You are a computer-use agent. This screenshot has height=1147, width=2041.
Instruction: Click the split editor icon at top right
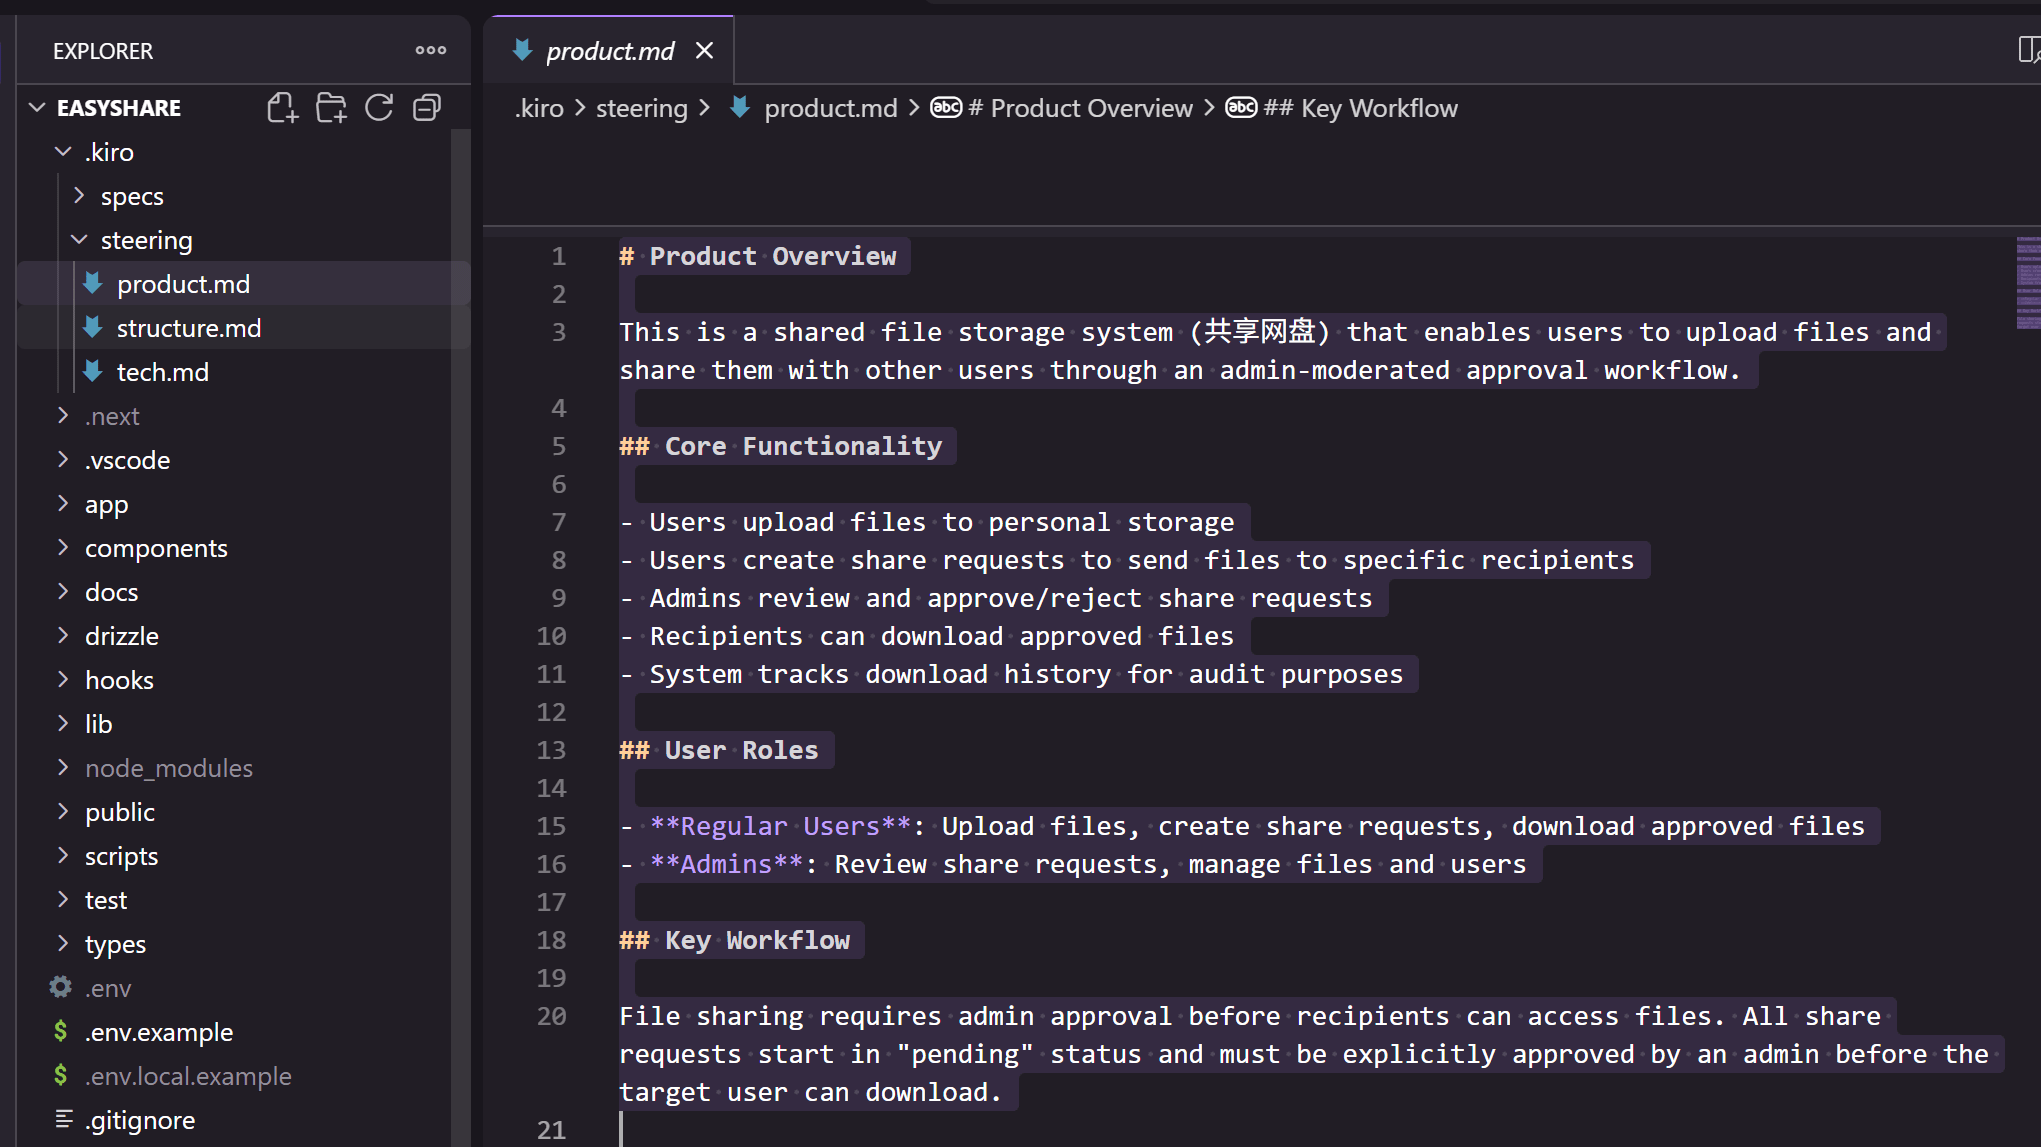(x=2028, y=50)
